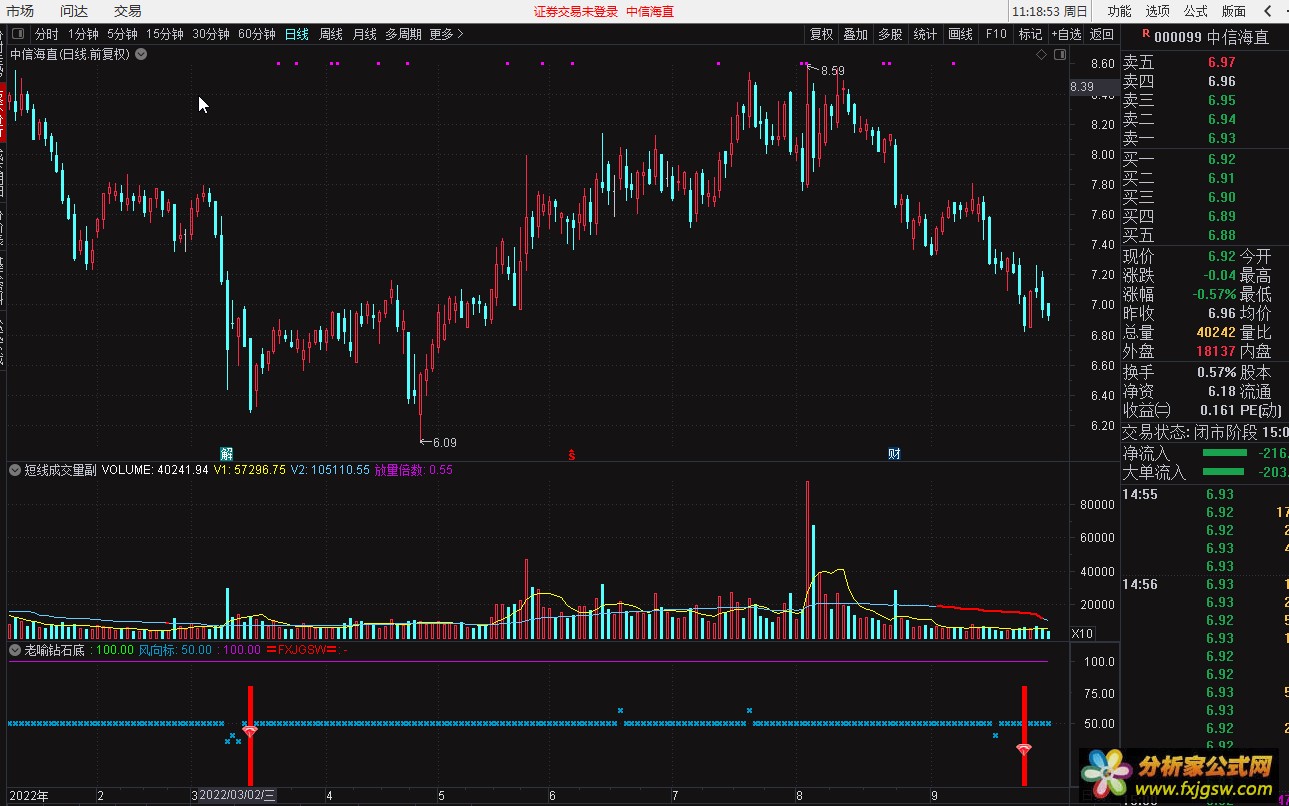The width and height of the screenshot is (1289, 806).
Task: Click the 买一 price 6.92
Action: (x=1221, y=159)
